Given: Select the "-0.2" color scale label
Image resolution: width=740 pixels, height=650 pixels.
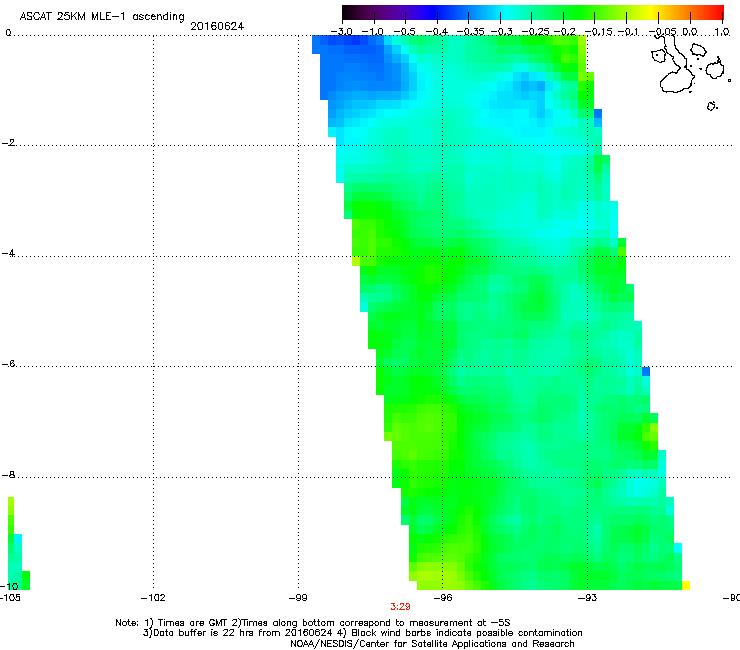Looking at the screenshot, I should coord(565,32).
